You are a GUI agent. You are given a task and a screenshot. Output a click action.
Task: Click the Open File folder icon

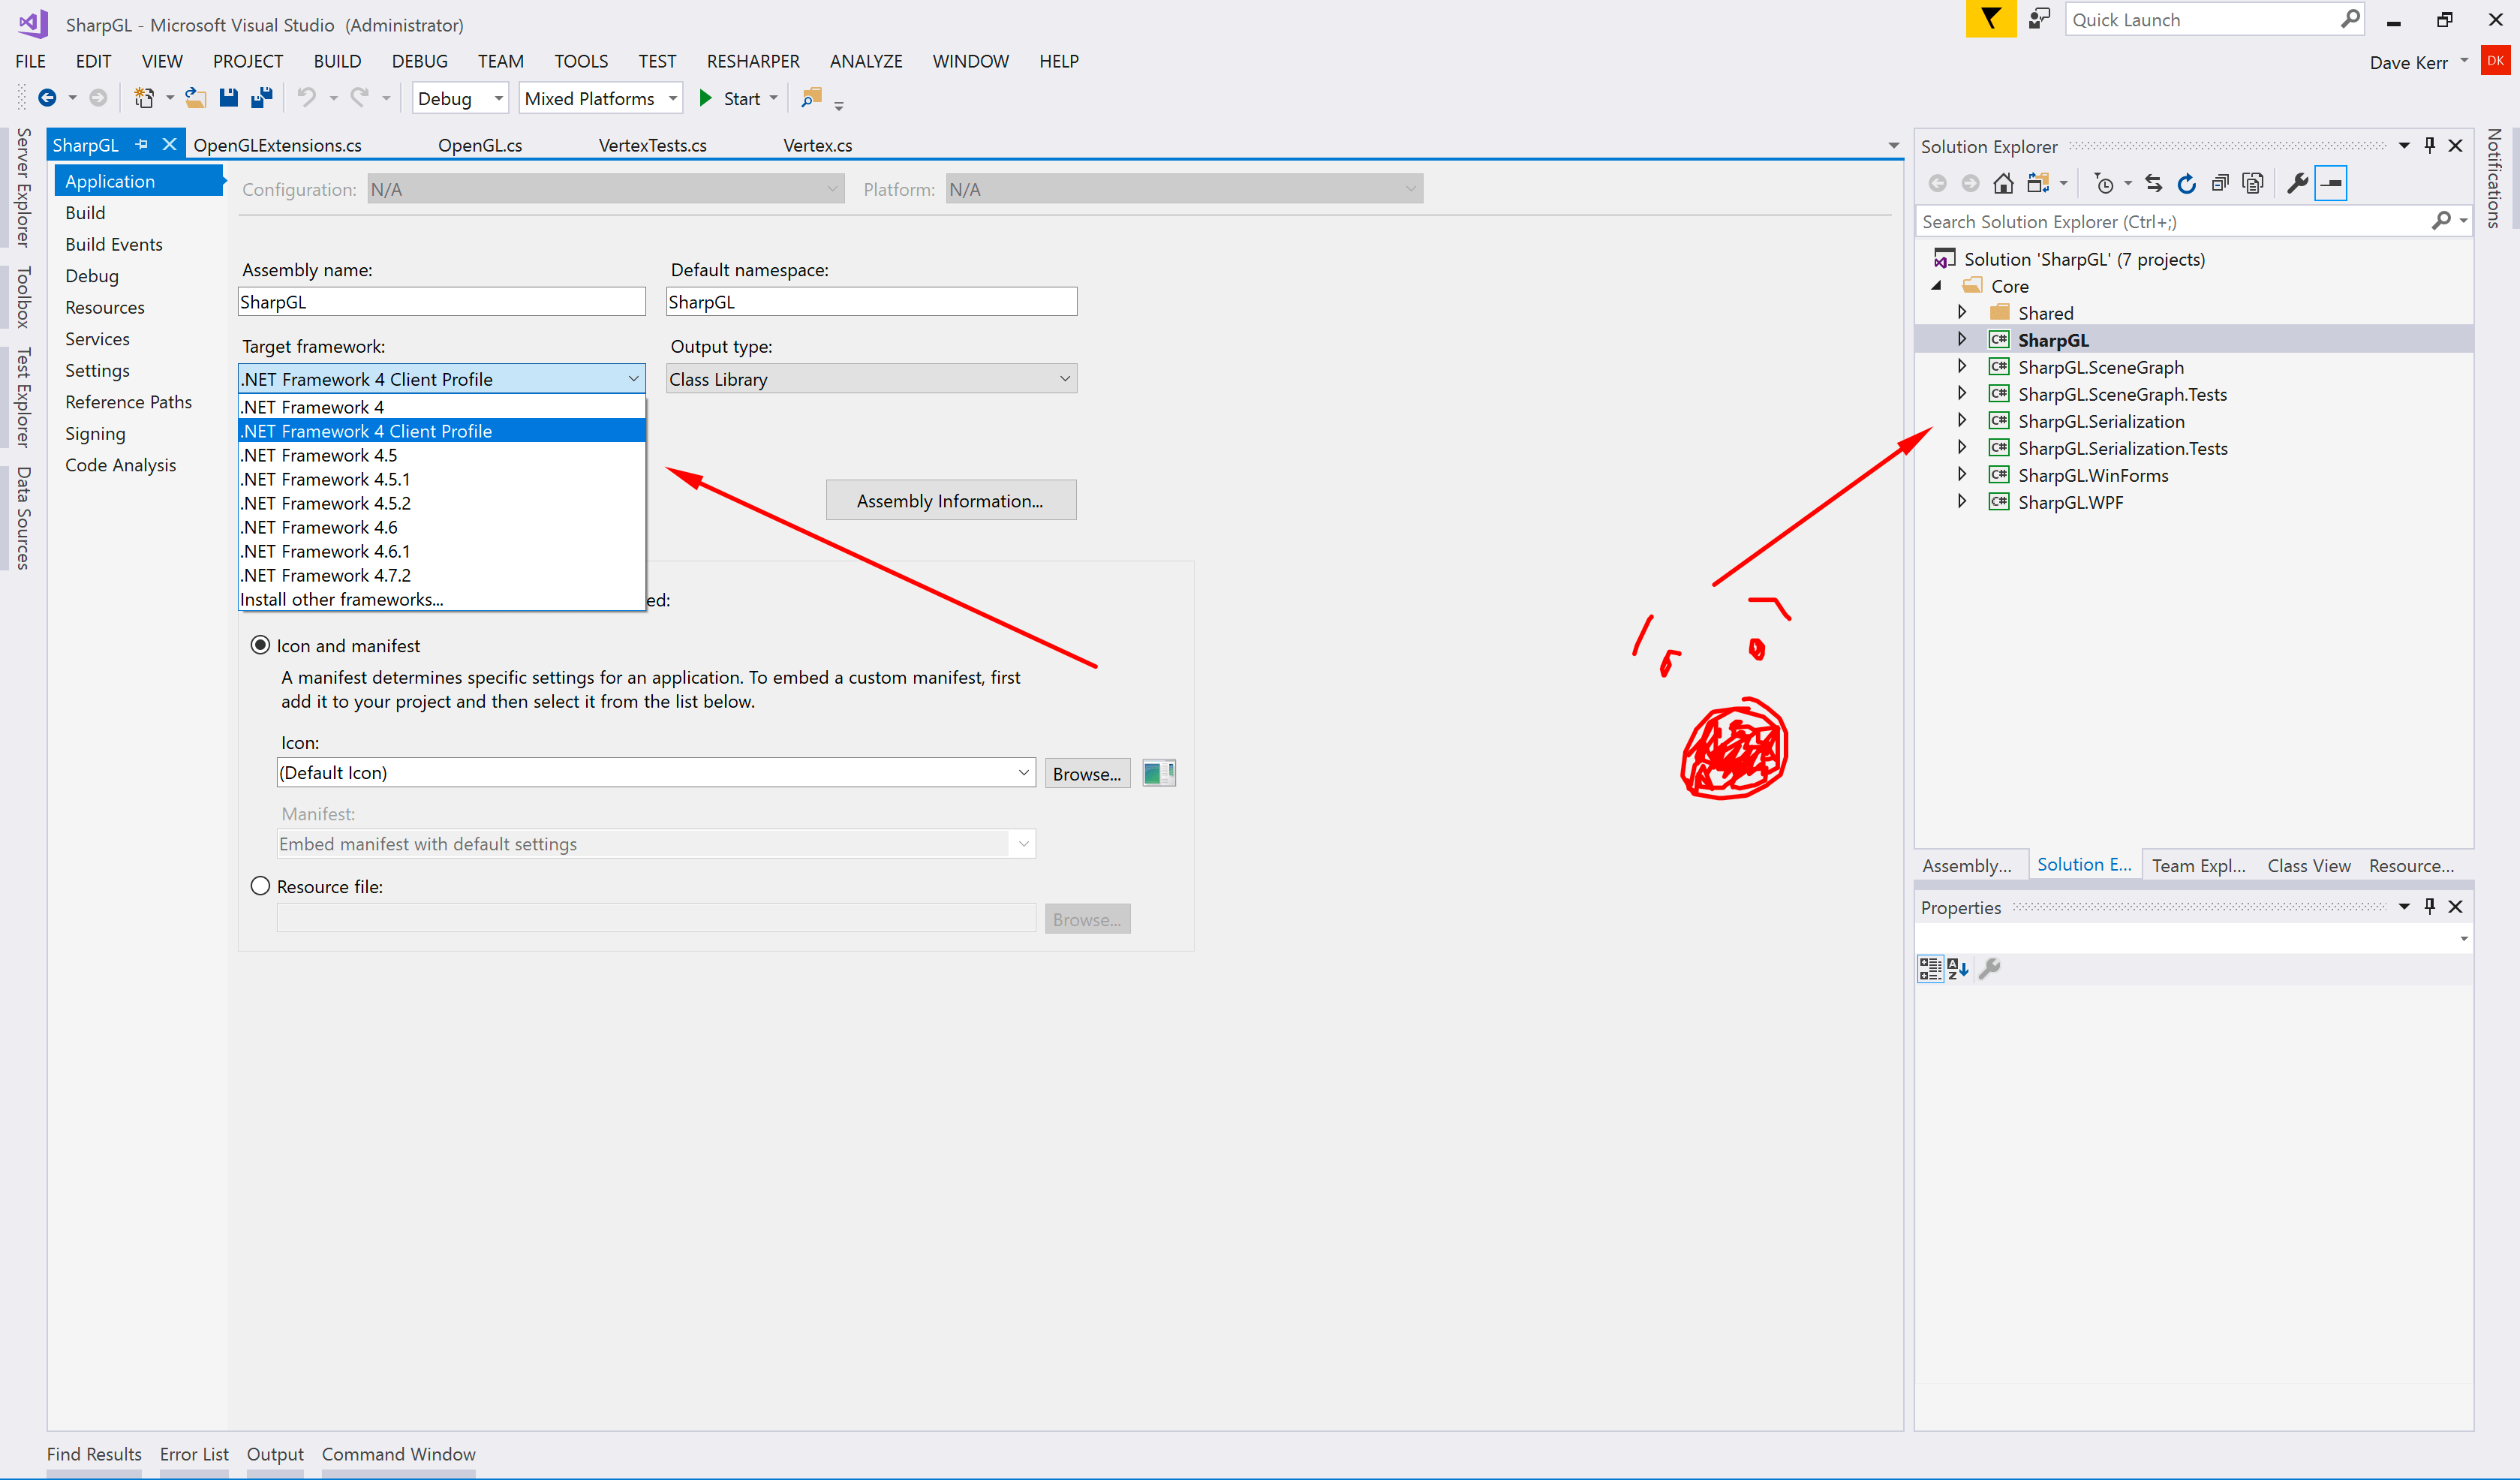pos(196,98)
